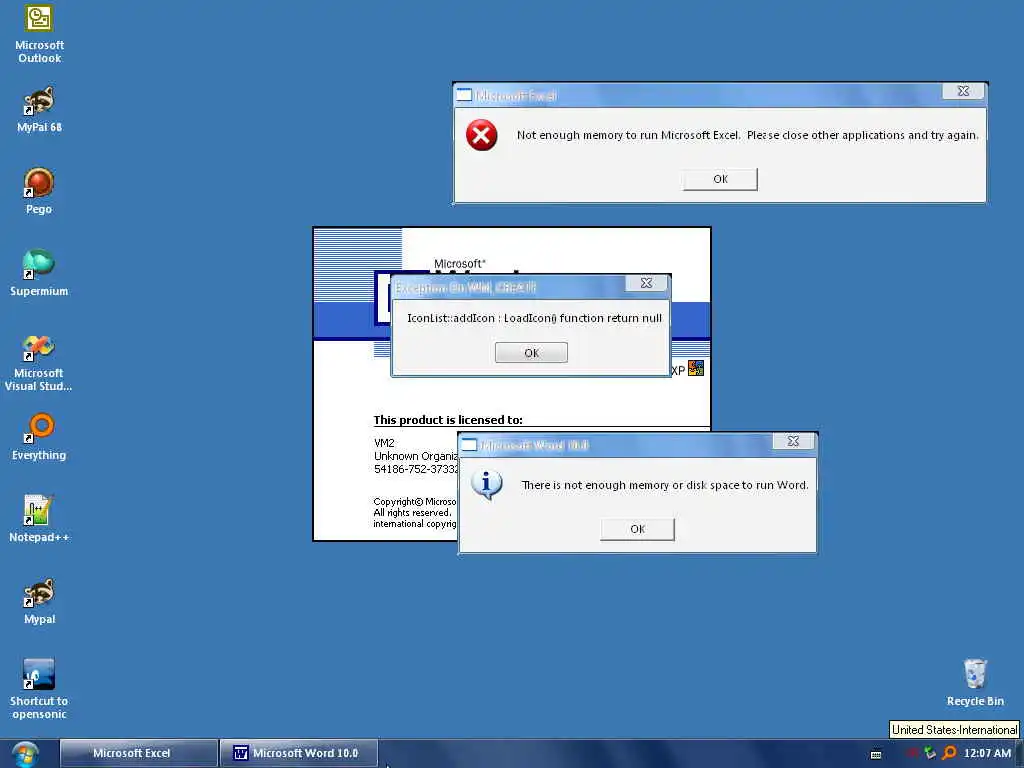Close the Microsoft Word info dialog
Viewport: 1024px width, 768px height.
793,441
